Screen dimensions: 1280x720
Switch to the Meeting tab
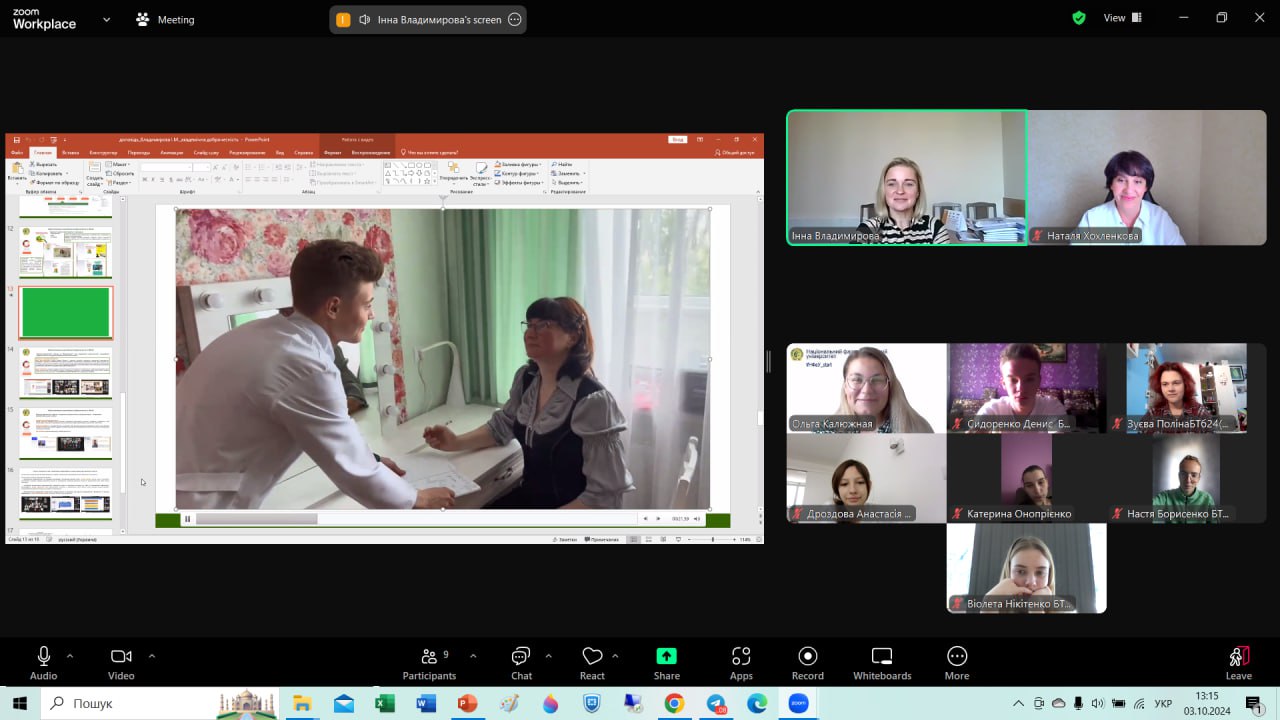tap(165, 19)
